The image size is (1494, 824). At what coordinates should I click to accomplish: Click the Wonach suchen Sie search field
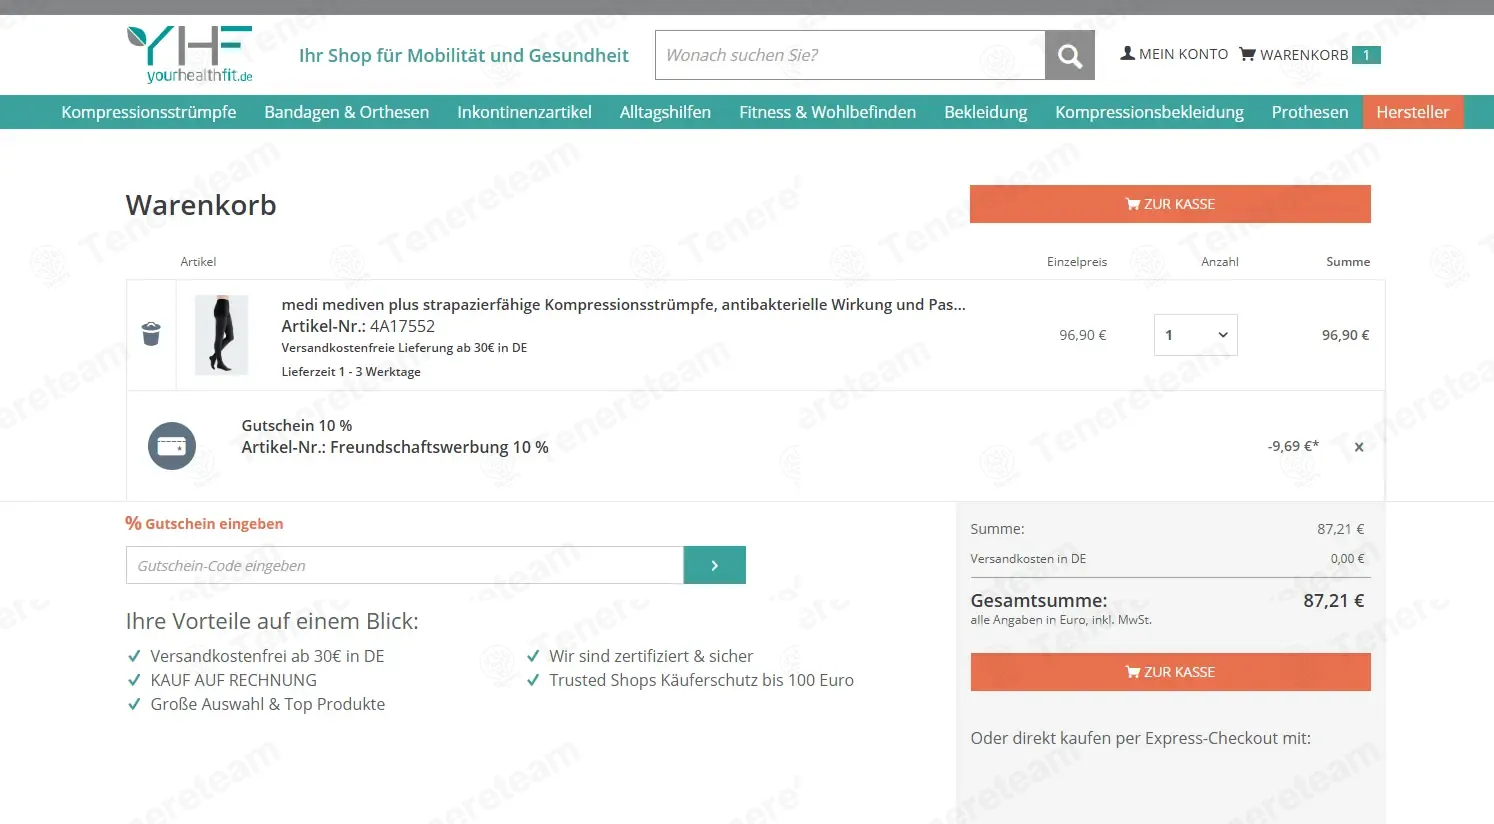point(850,55)
